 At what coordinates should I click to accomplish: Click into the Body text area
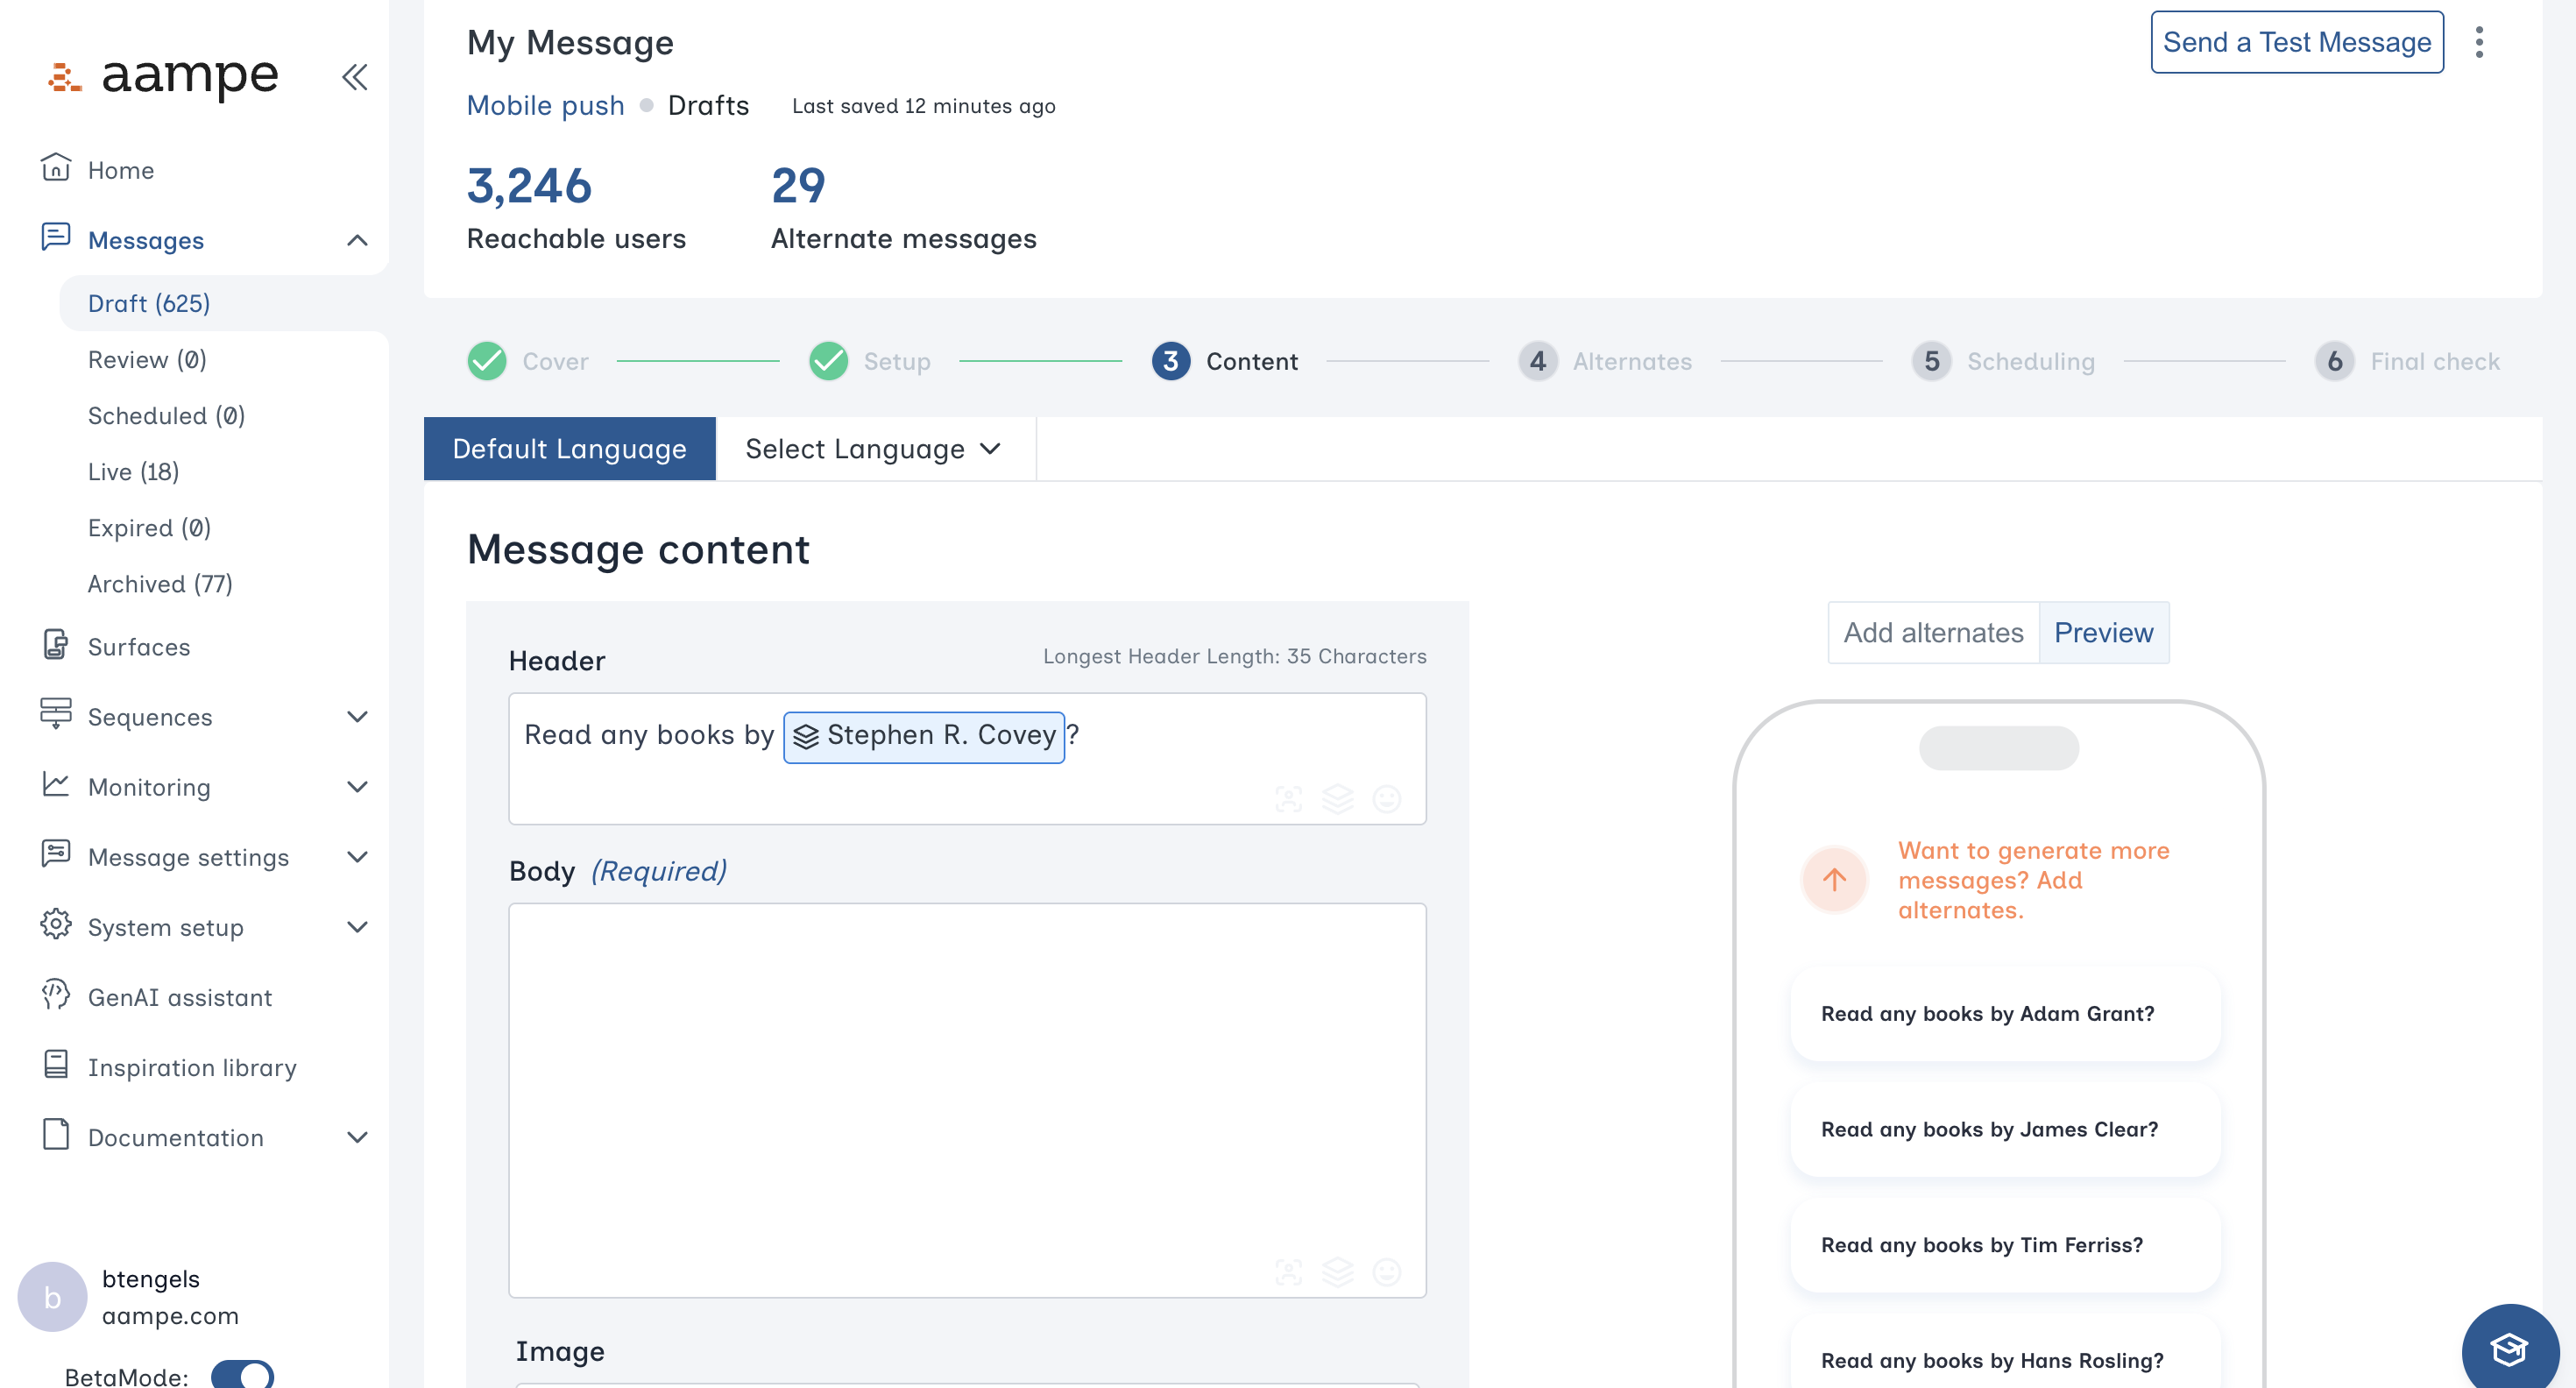967,1100
